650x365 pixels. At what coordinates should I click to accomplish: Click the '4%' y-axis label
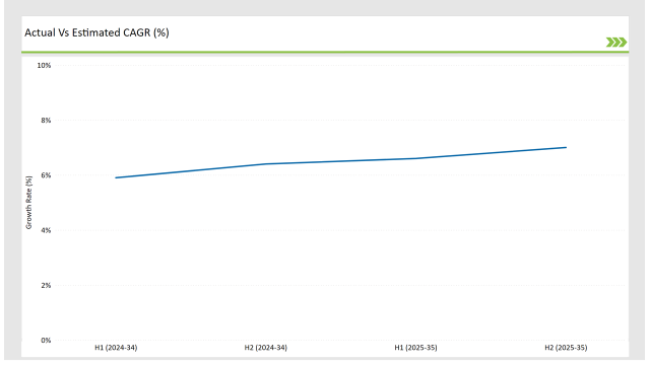[x=46, y=230]
